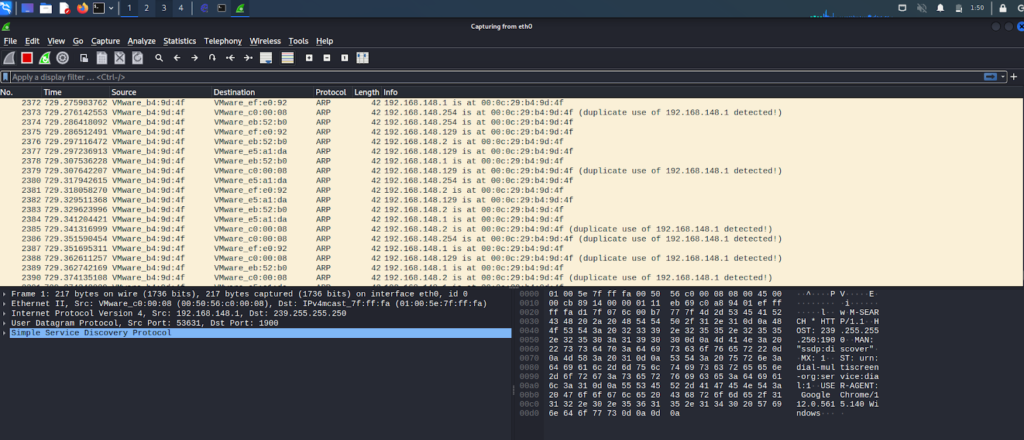Viewport: 1024px width, 440px height.
Task: Toggle packet list colorization
Action: coord(287,58)
